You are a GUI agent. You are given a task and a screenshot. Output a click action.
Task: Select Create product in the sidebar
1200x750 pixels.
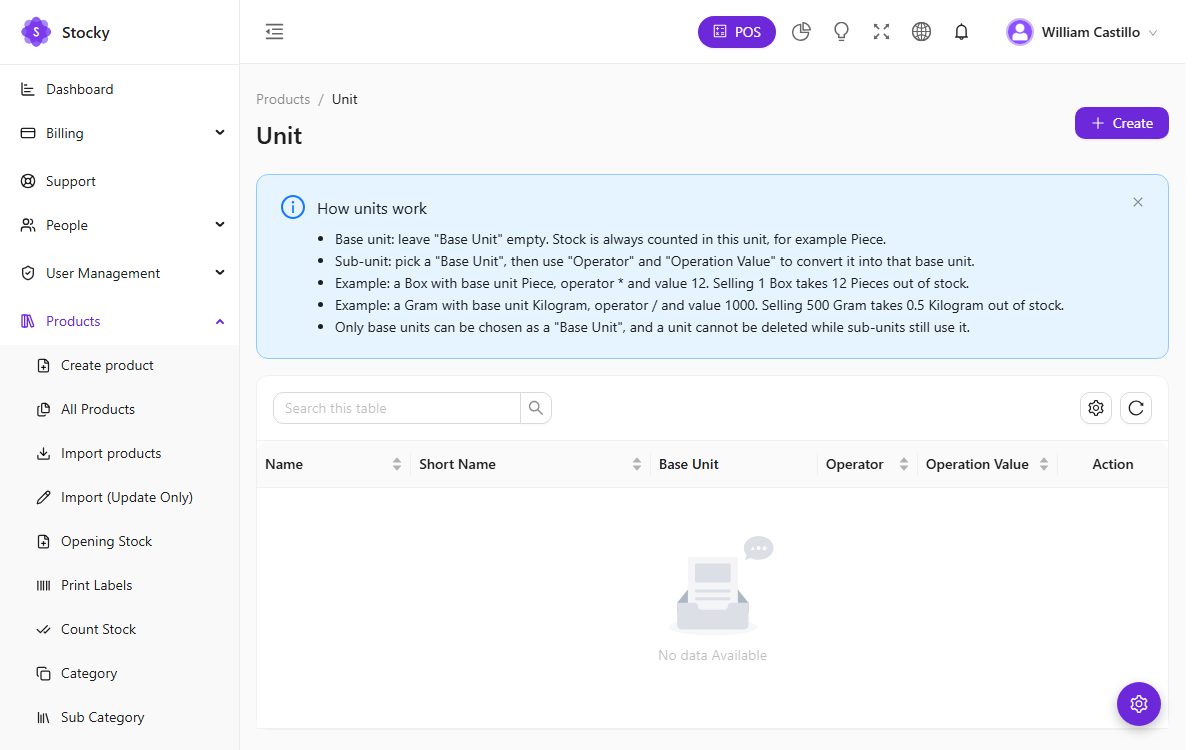pyautogui.click(x=120, y=365)
